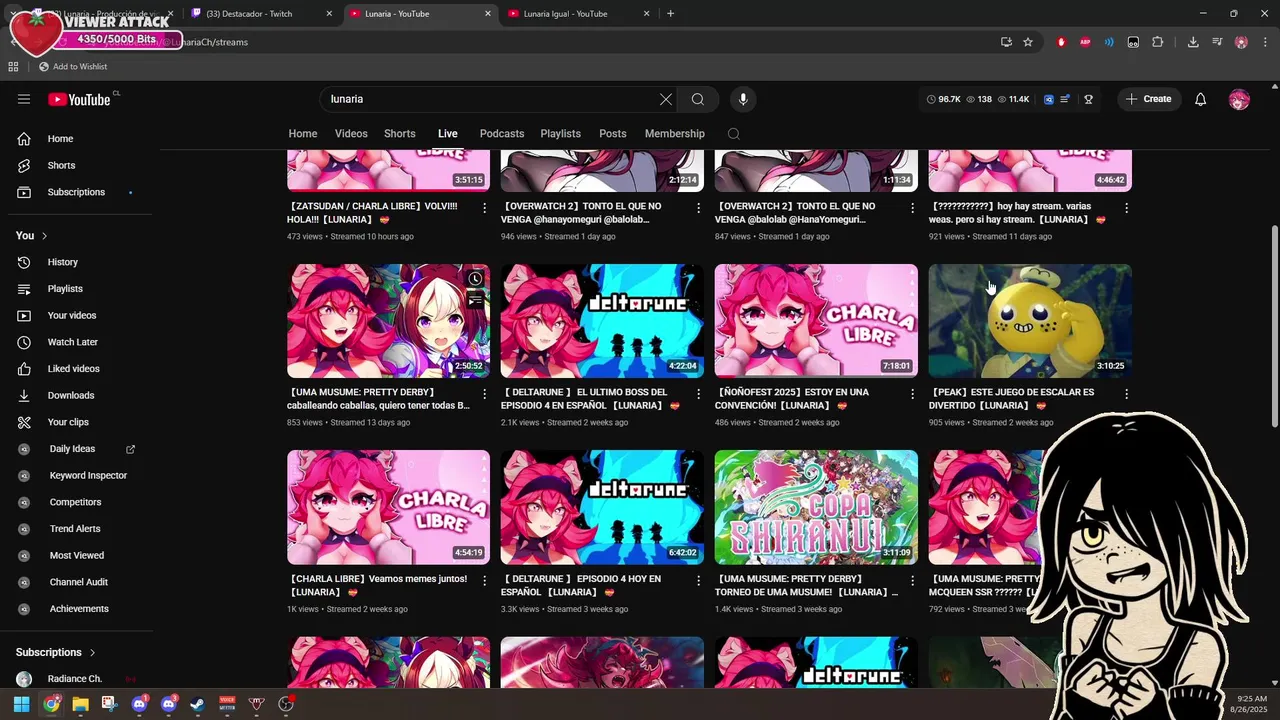Install app via address bar icon
1280x720 pixels.
pos(1006,42)
